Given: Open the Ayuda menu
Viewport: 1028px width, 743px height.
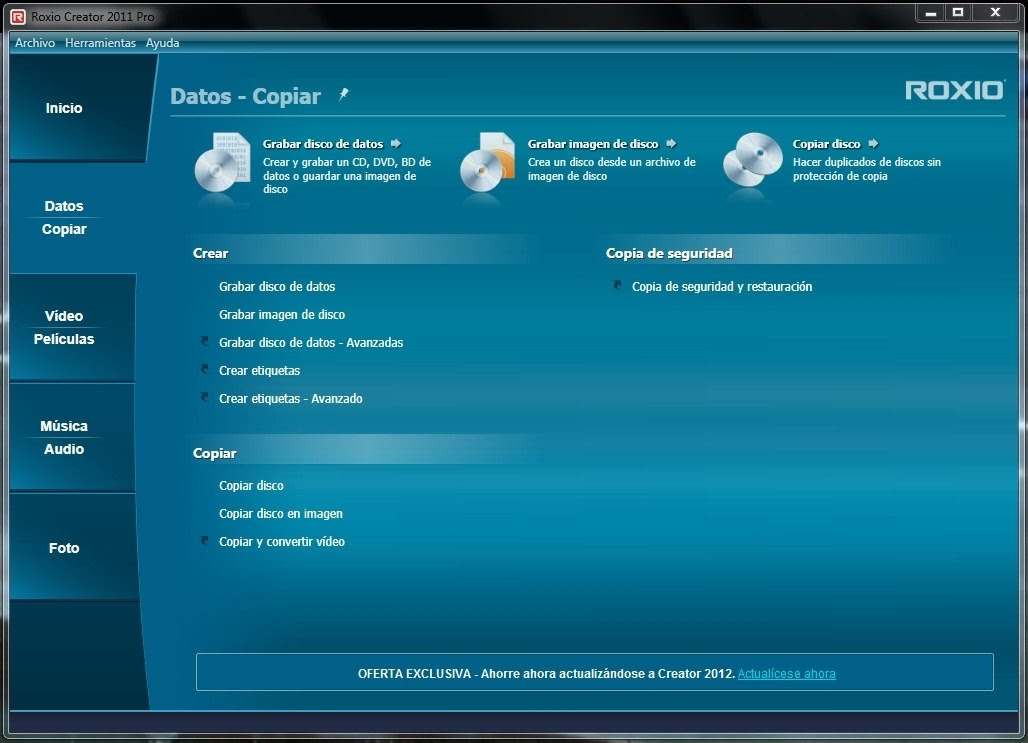Looking at the screenshot, I should coord(162,43).
